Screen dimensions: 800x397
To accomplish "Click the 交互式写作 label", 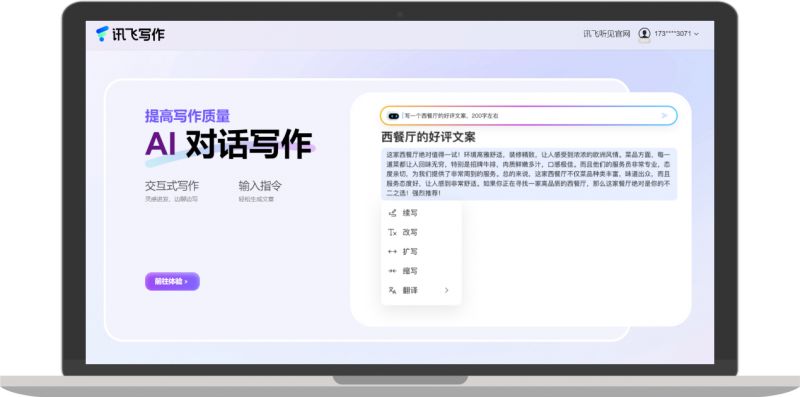I will pyautogui.click(x=172, y=186).
